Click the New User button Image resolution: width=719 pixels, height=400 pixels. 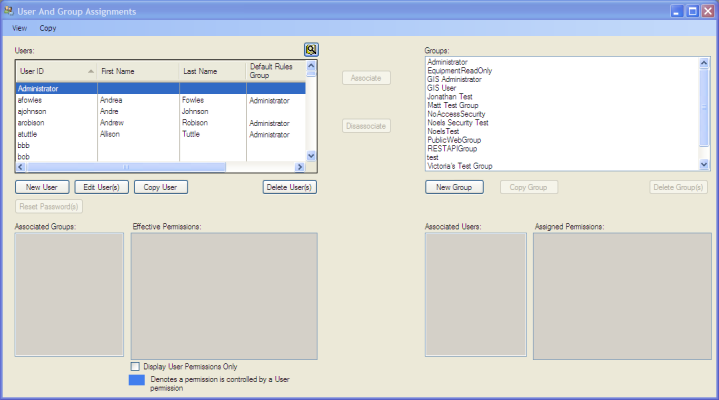42,187
